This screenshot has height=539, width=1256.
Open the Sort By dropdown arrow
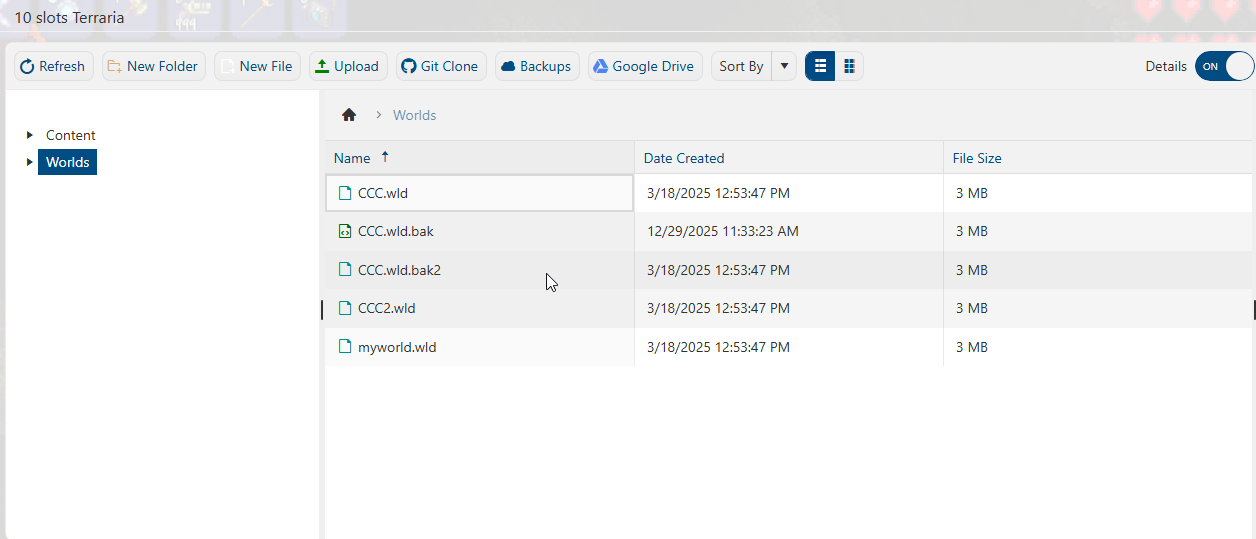pyautogui.click(x=784, y=66)
